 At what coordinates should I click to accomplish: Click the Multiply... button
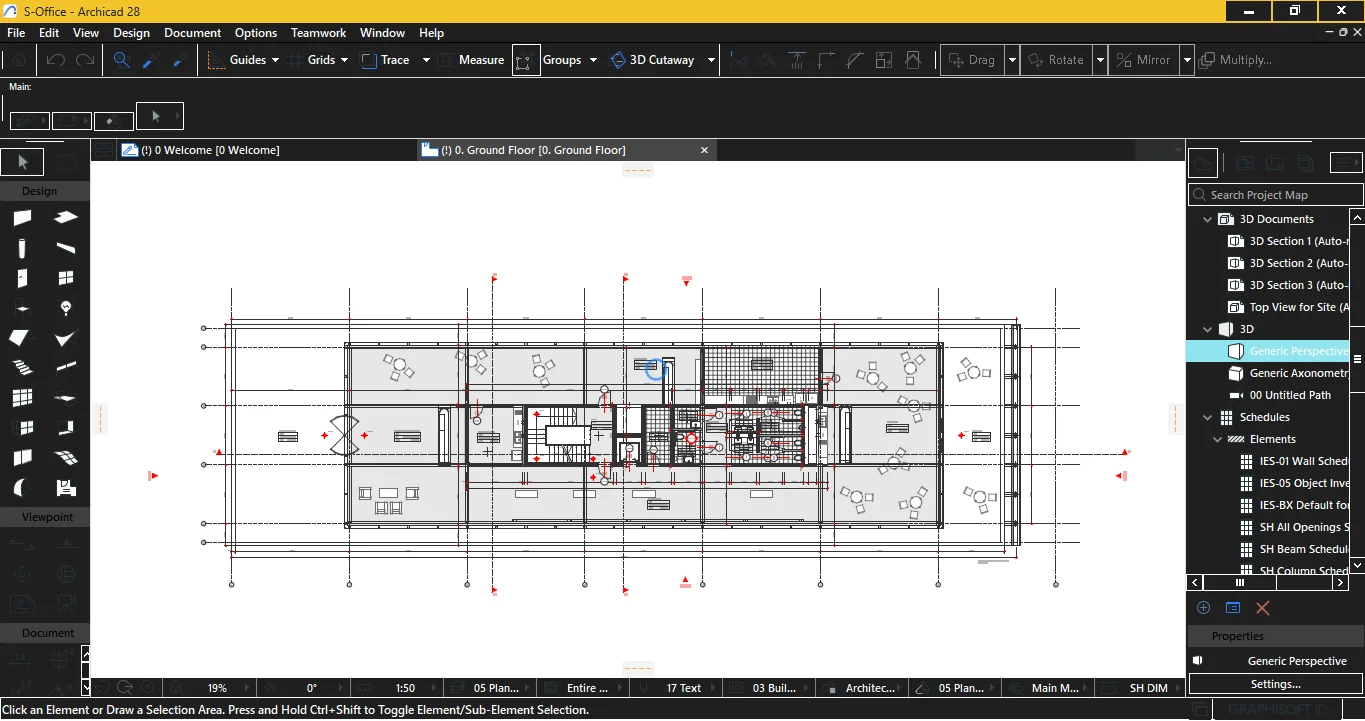(1236, 60)
